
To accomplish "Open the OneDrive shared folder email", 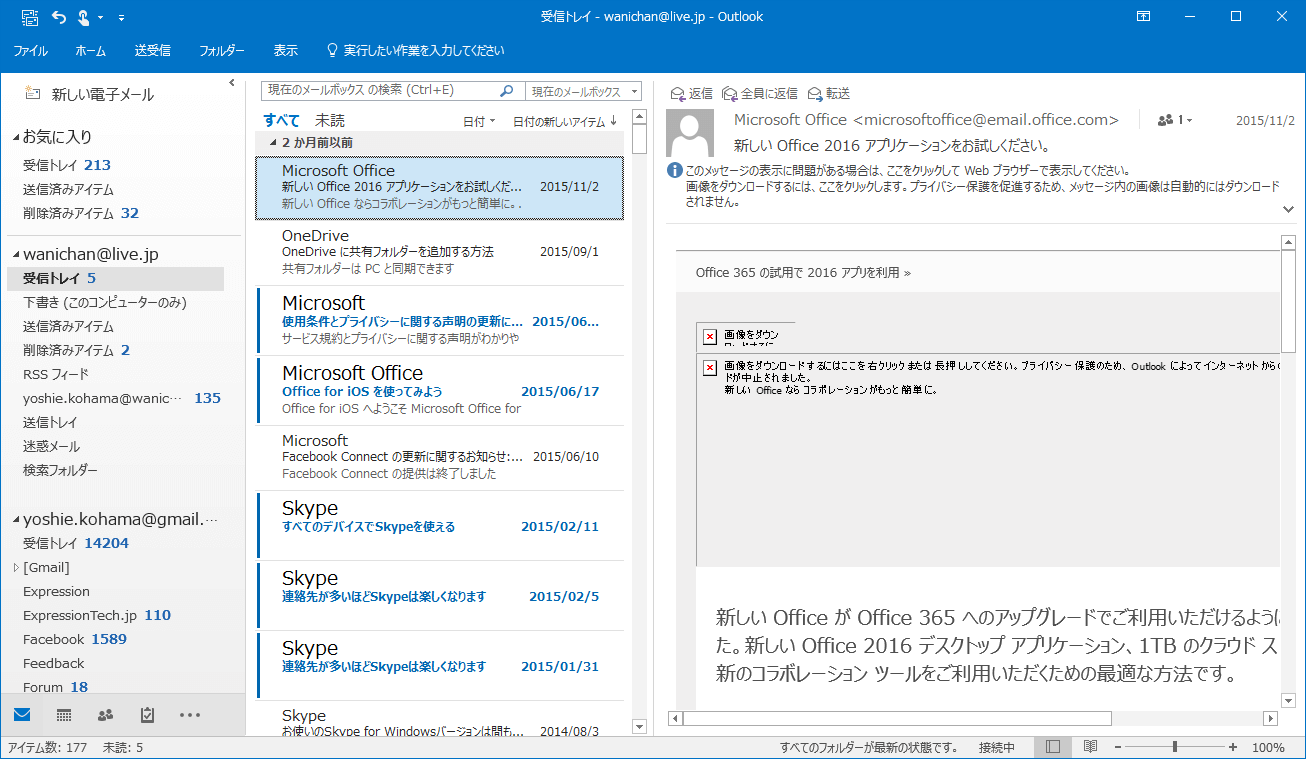I will [x=440, y=253].
